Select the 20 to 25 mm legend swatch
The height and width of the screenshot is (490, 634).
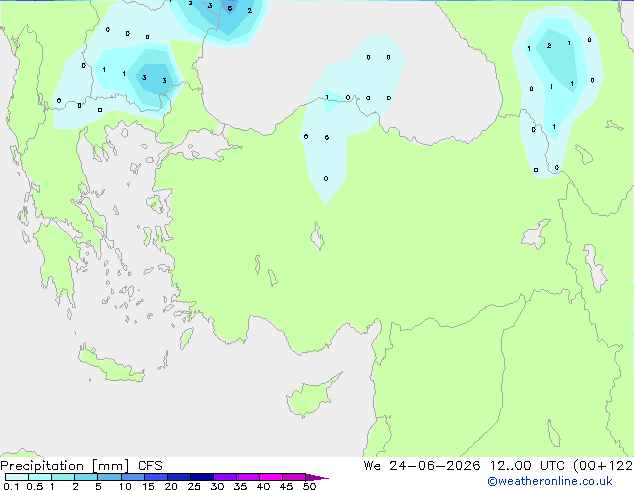179,477
